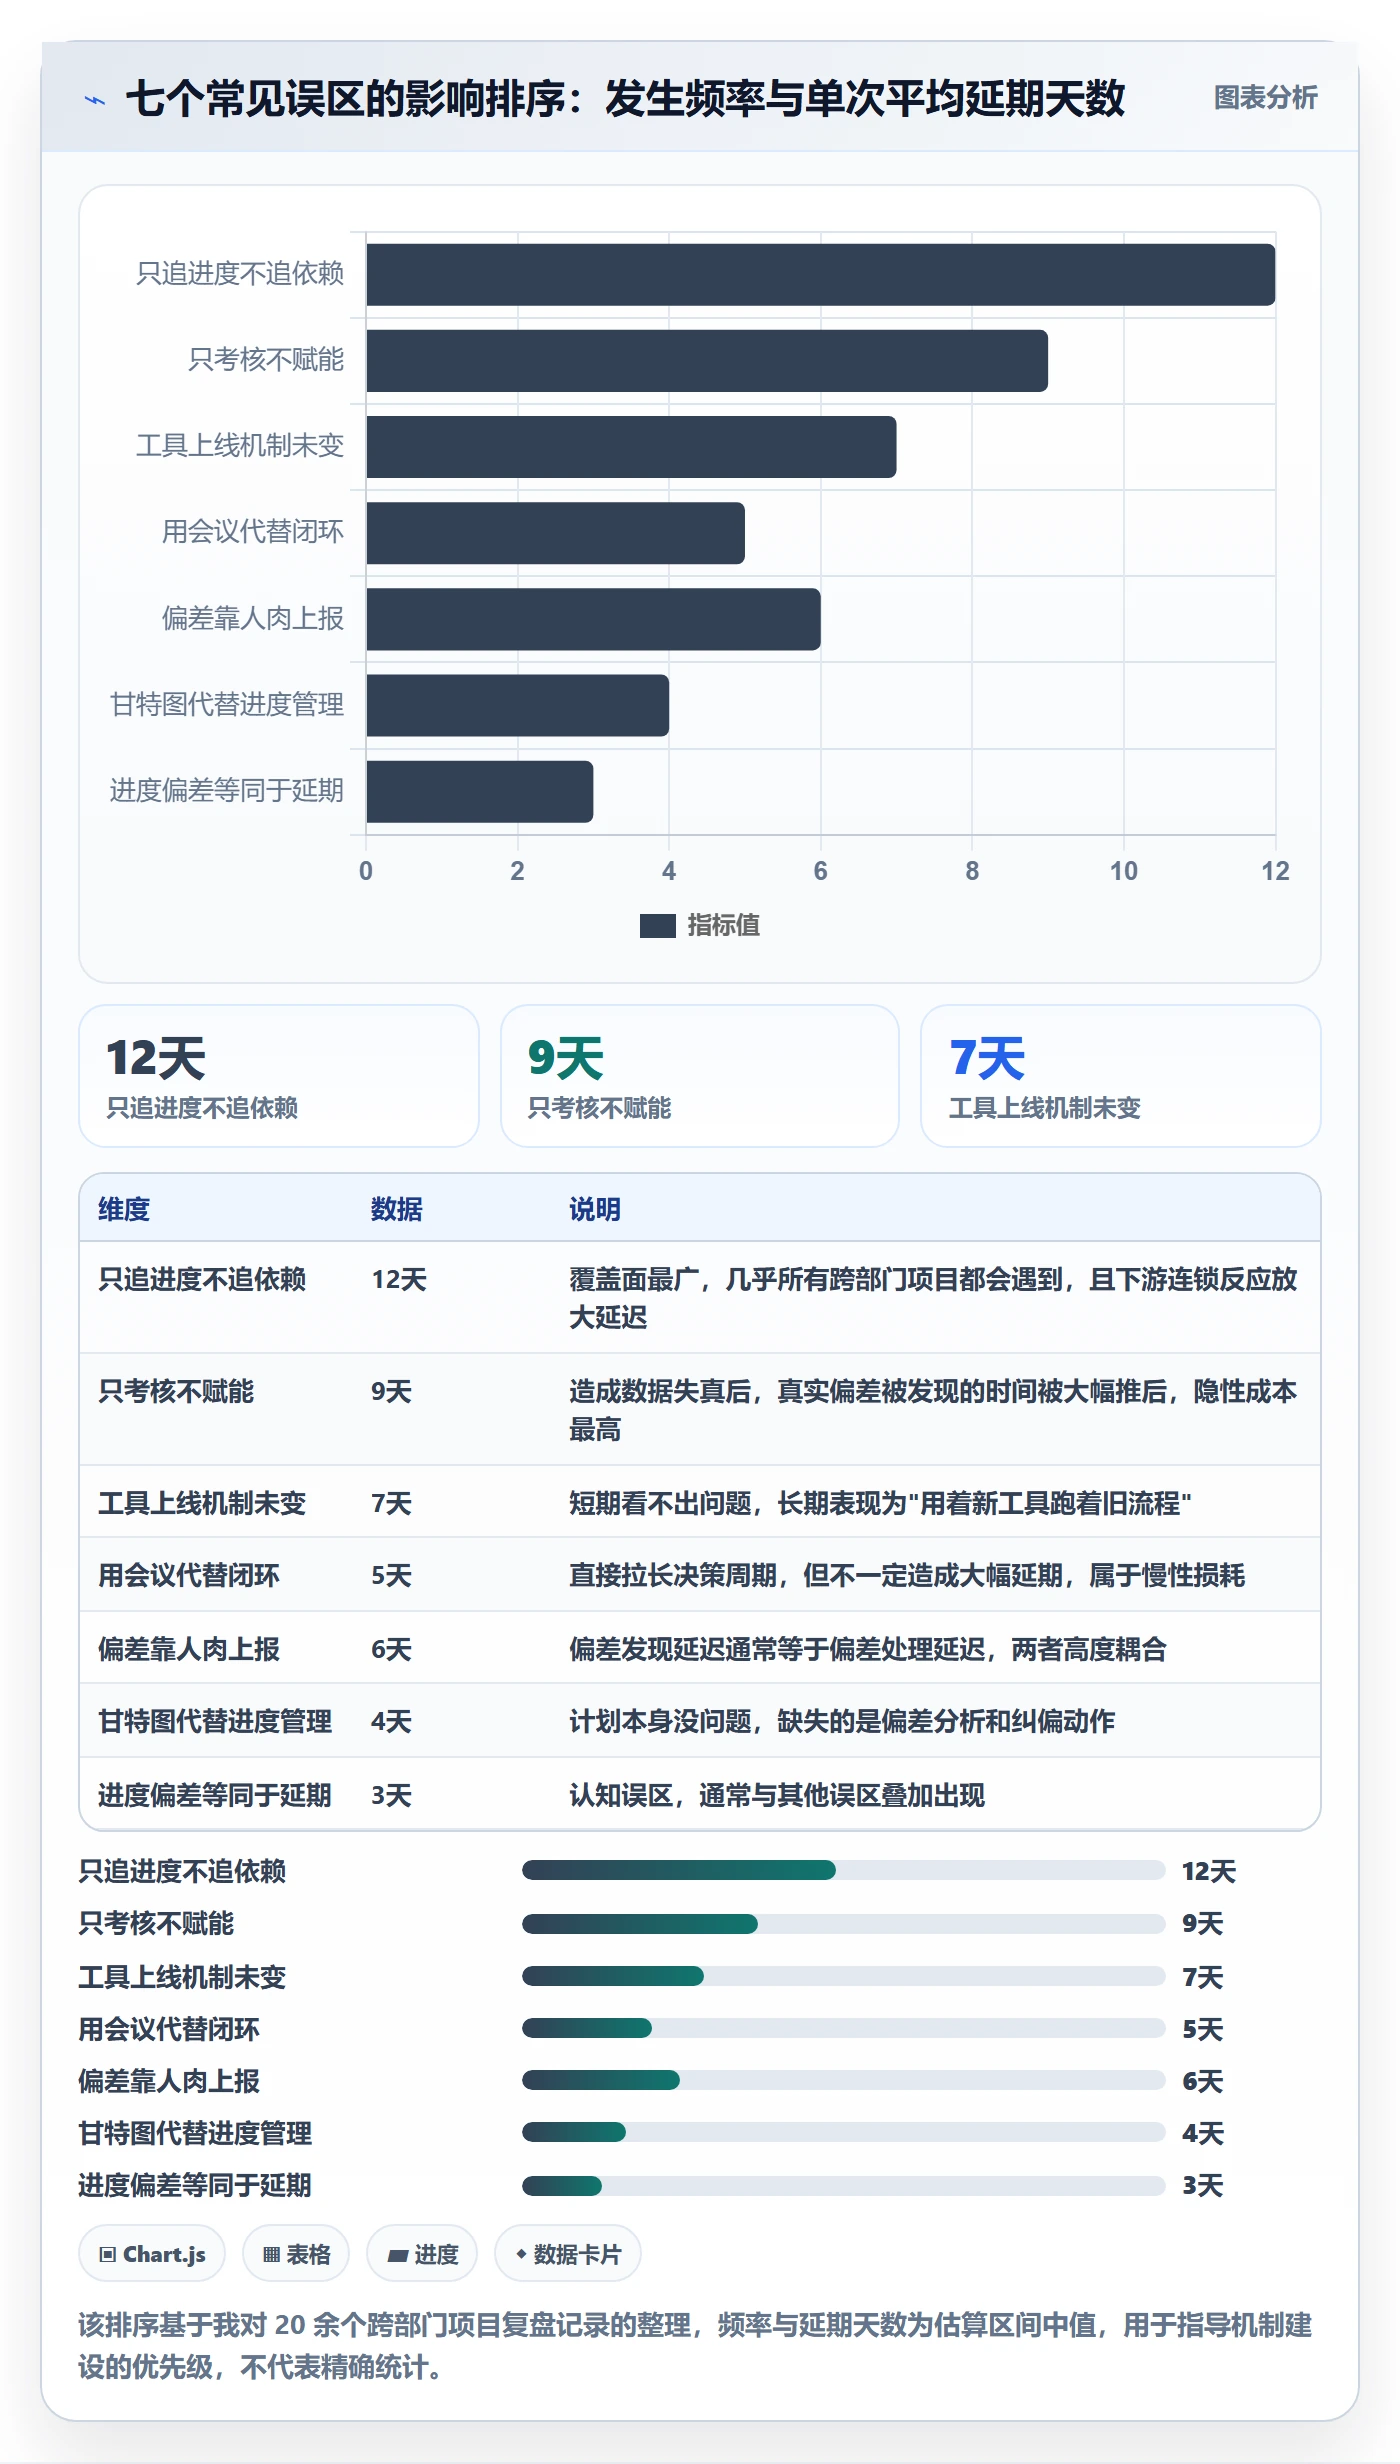
Task: Click the 只考核不赋能 progress bar
Action: pyautogui.click(x=844, y=1923)
